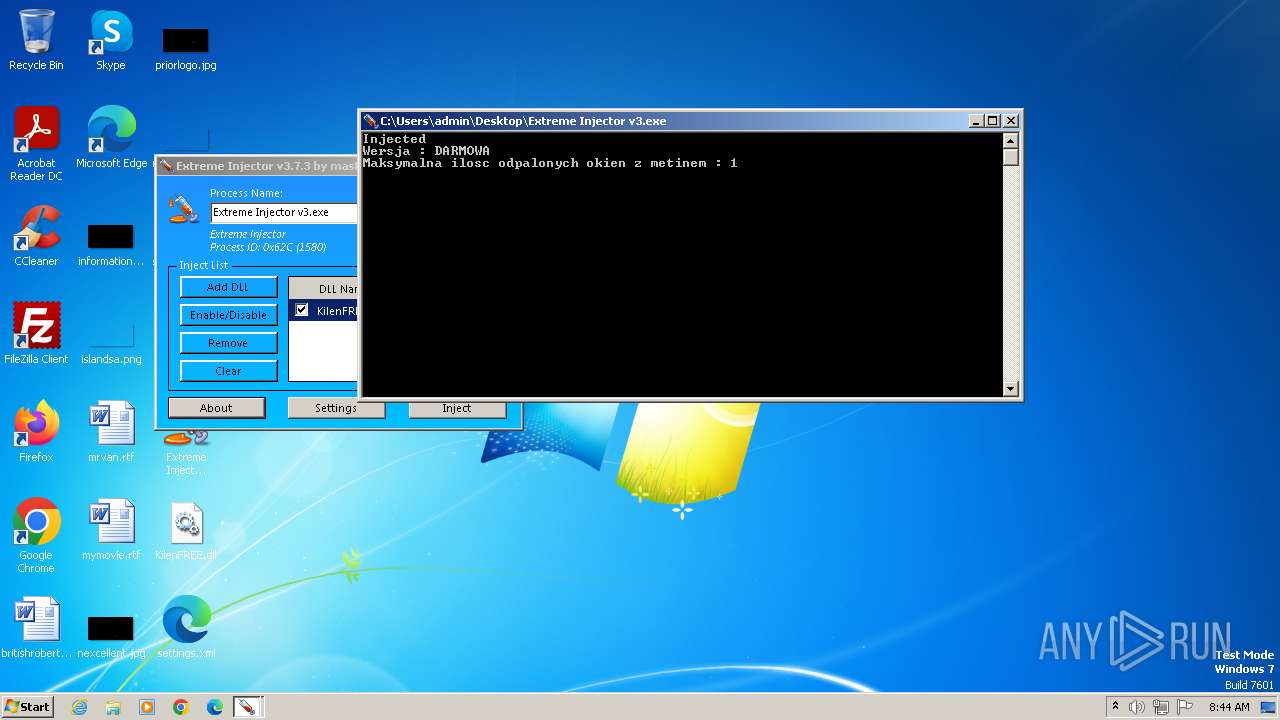Screen dimensions: 1280x720
Task: Click console scrollbar down arrow
Action: (x=1010, y=389)
